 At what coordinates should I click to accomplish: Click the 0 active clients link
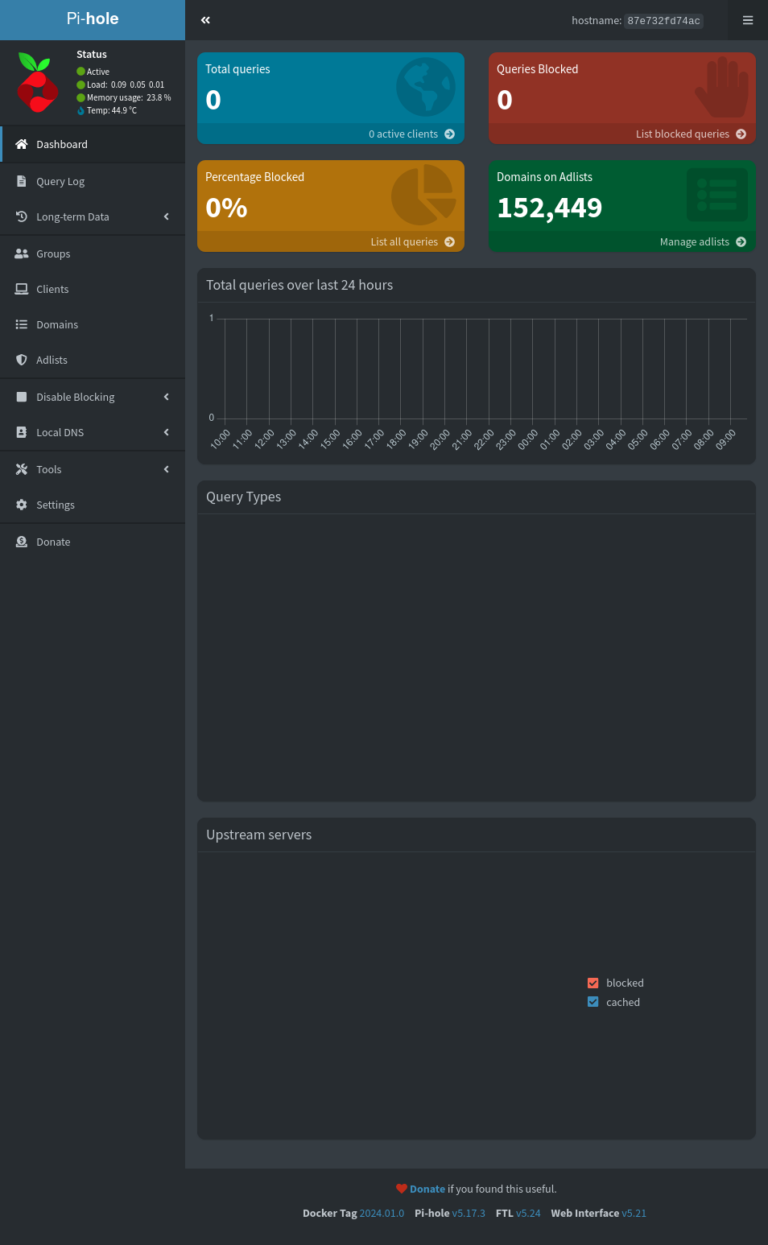click(411, 134)
